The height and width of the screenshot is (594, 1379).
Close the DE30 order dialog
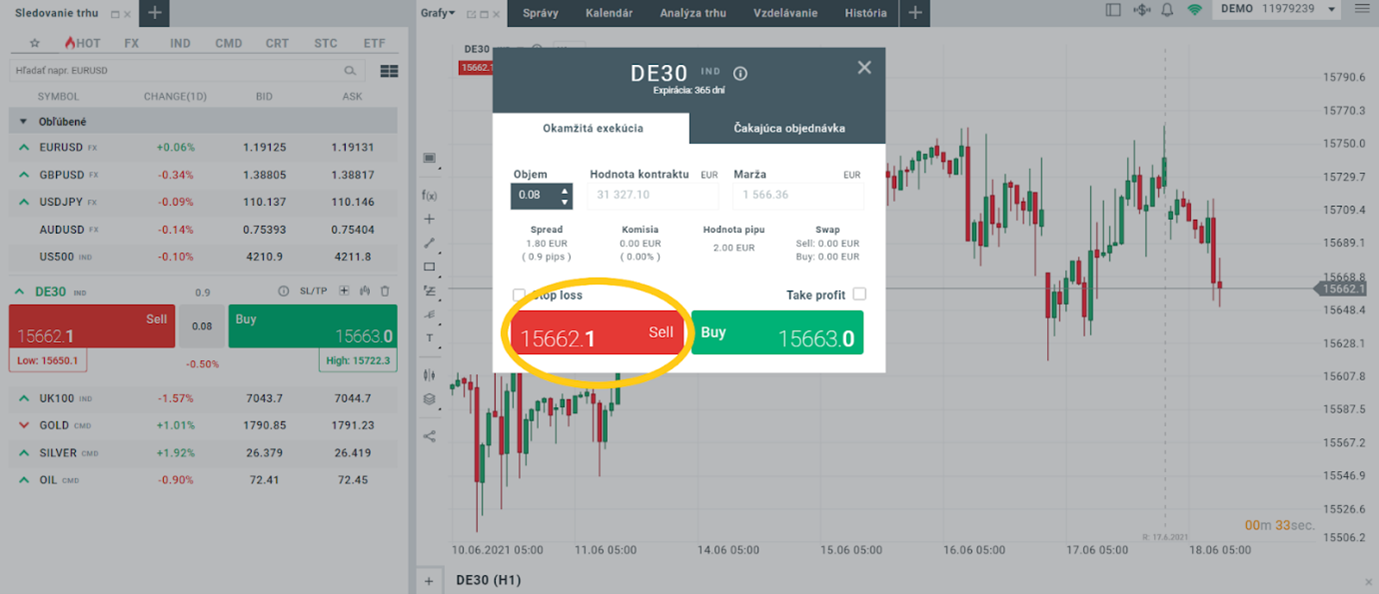coord(865,67)
